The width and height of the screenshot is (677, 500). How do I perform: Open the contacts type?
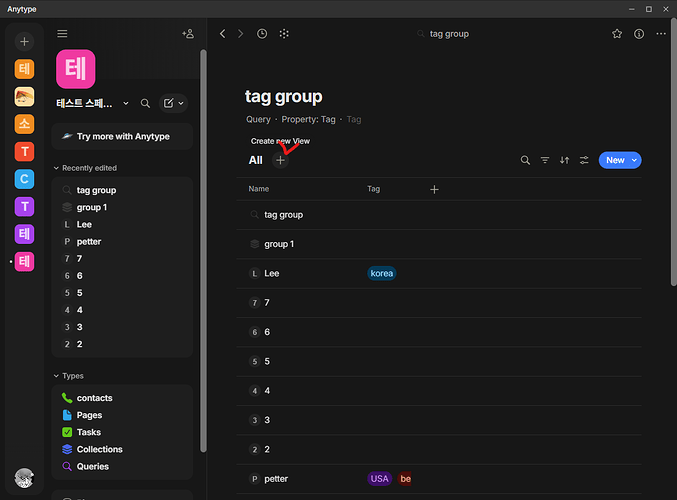[122, 398]
